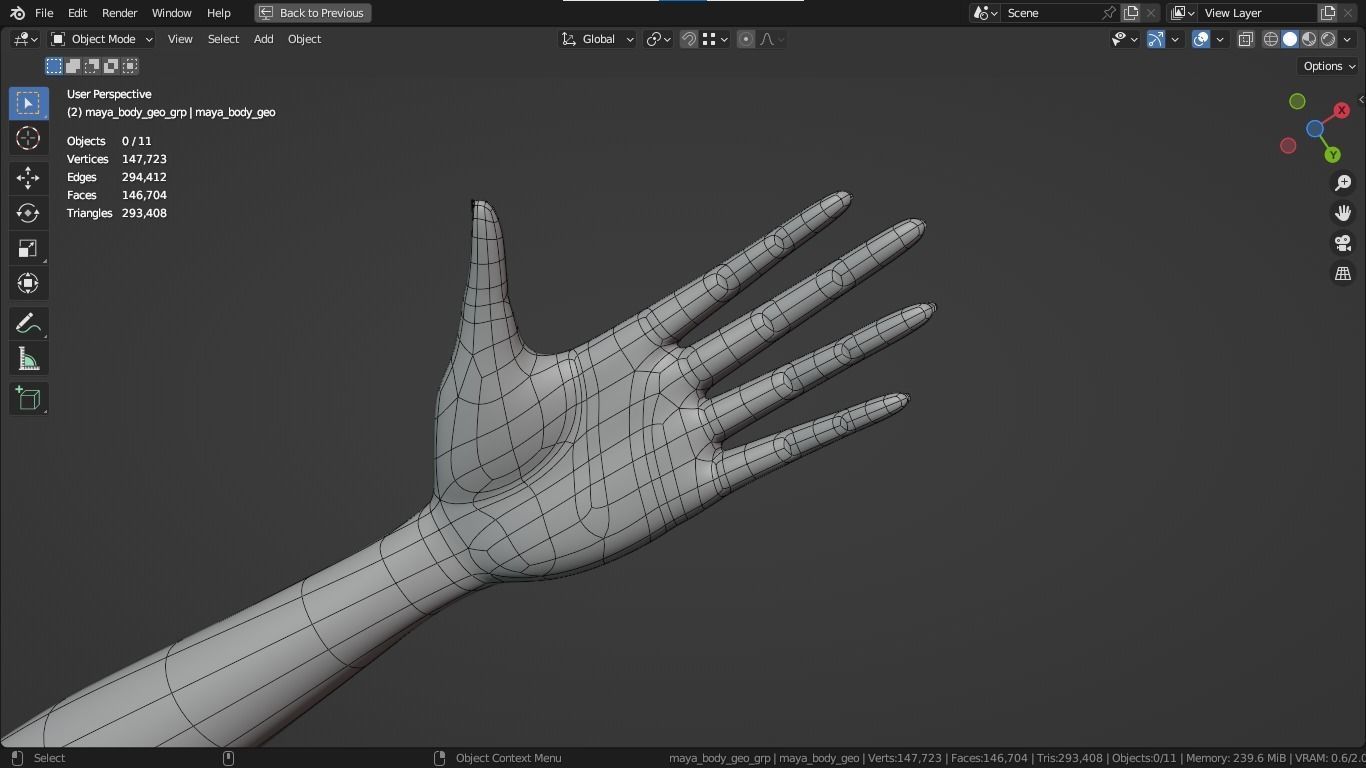Screen dimensions: 1366x768
Task: Click the Blender logo icon
Action: pos(17,13)
